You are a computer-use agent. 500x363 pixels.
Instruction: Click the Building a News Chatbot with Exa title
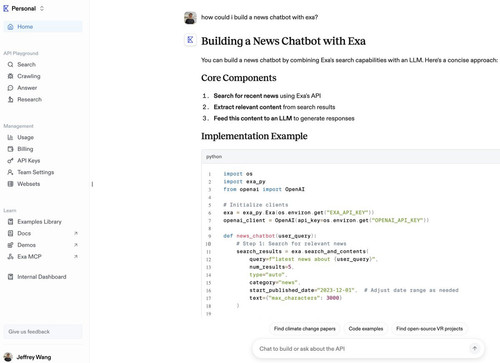tap(283, 41)
